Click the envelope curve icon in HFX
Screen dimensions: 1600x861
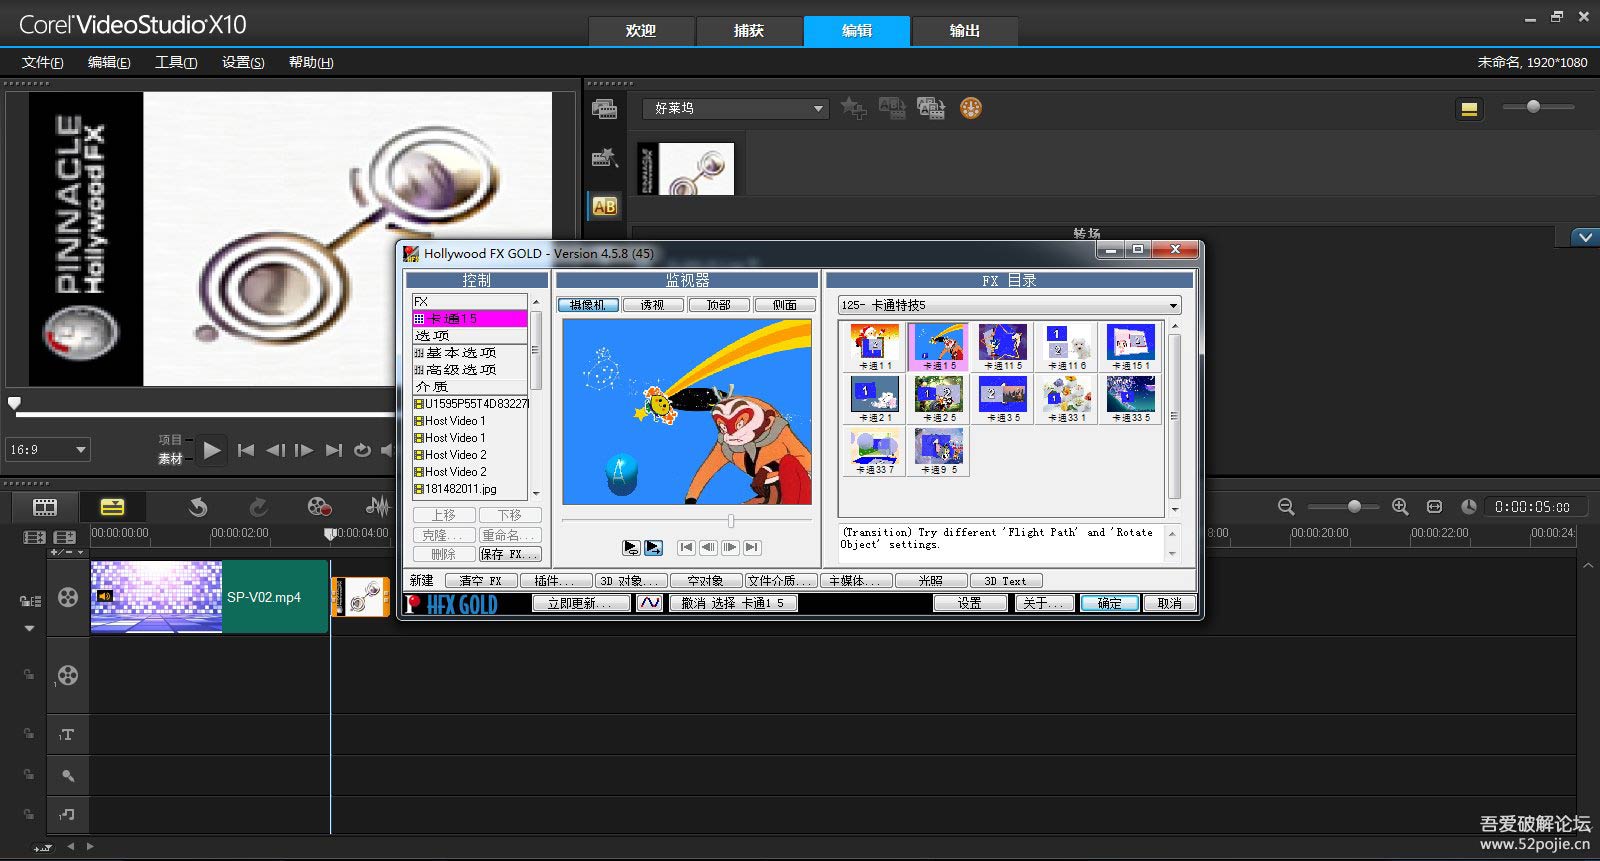click(x=650, y=603)
